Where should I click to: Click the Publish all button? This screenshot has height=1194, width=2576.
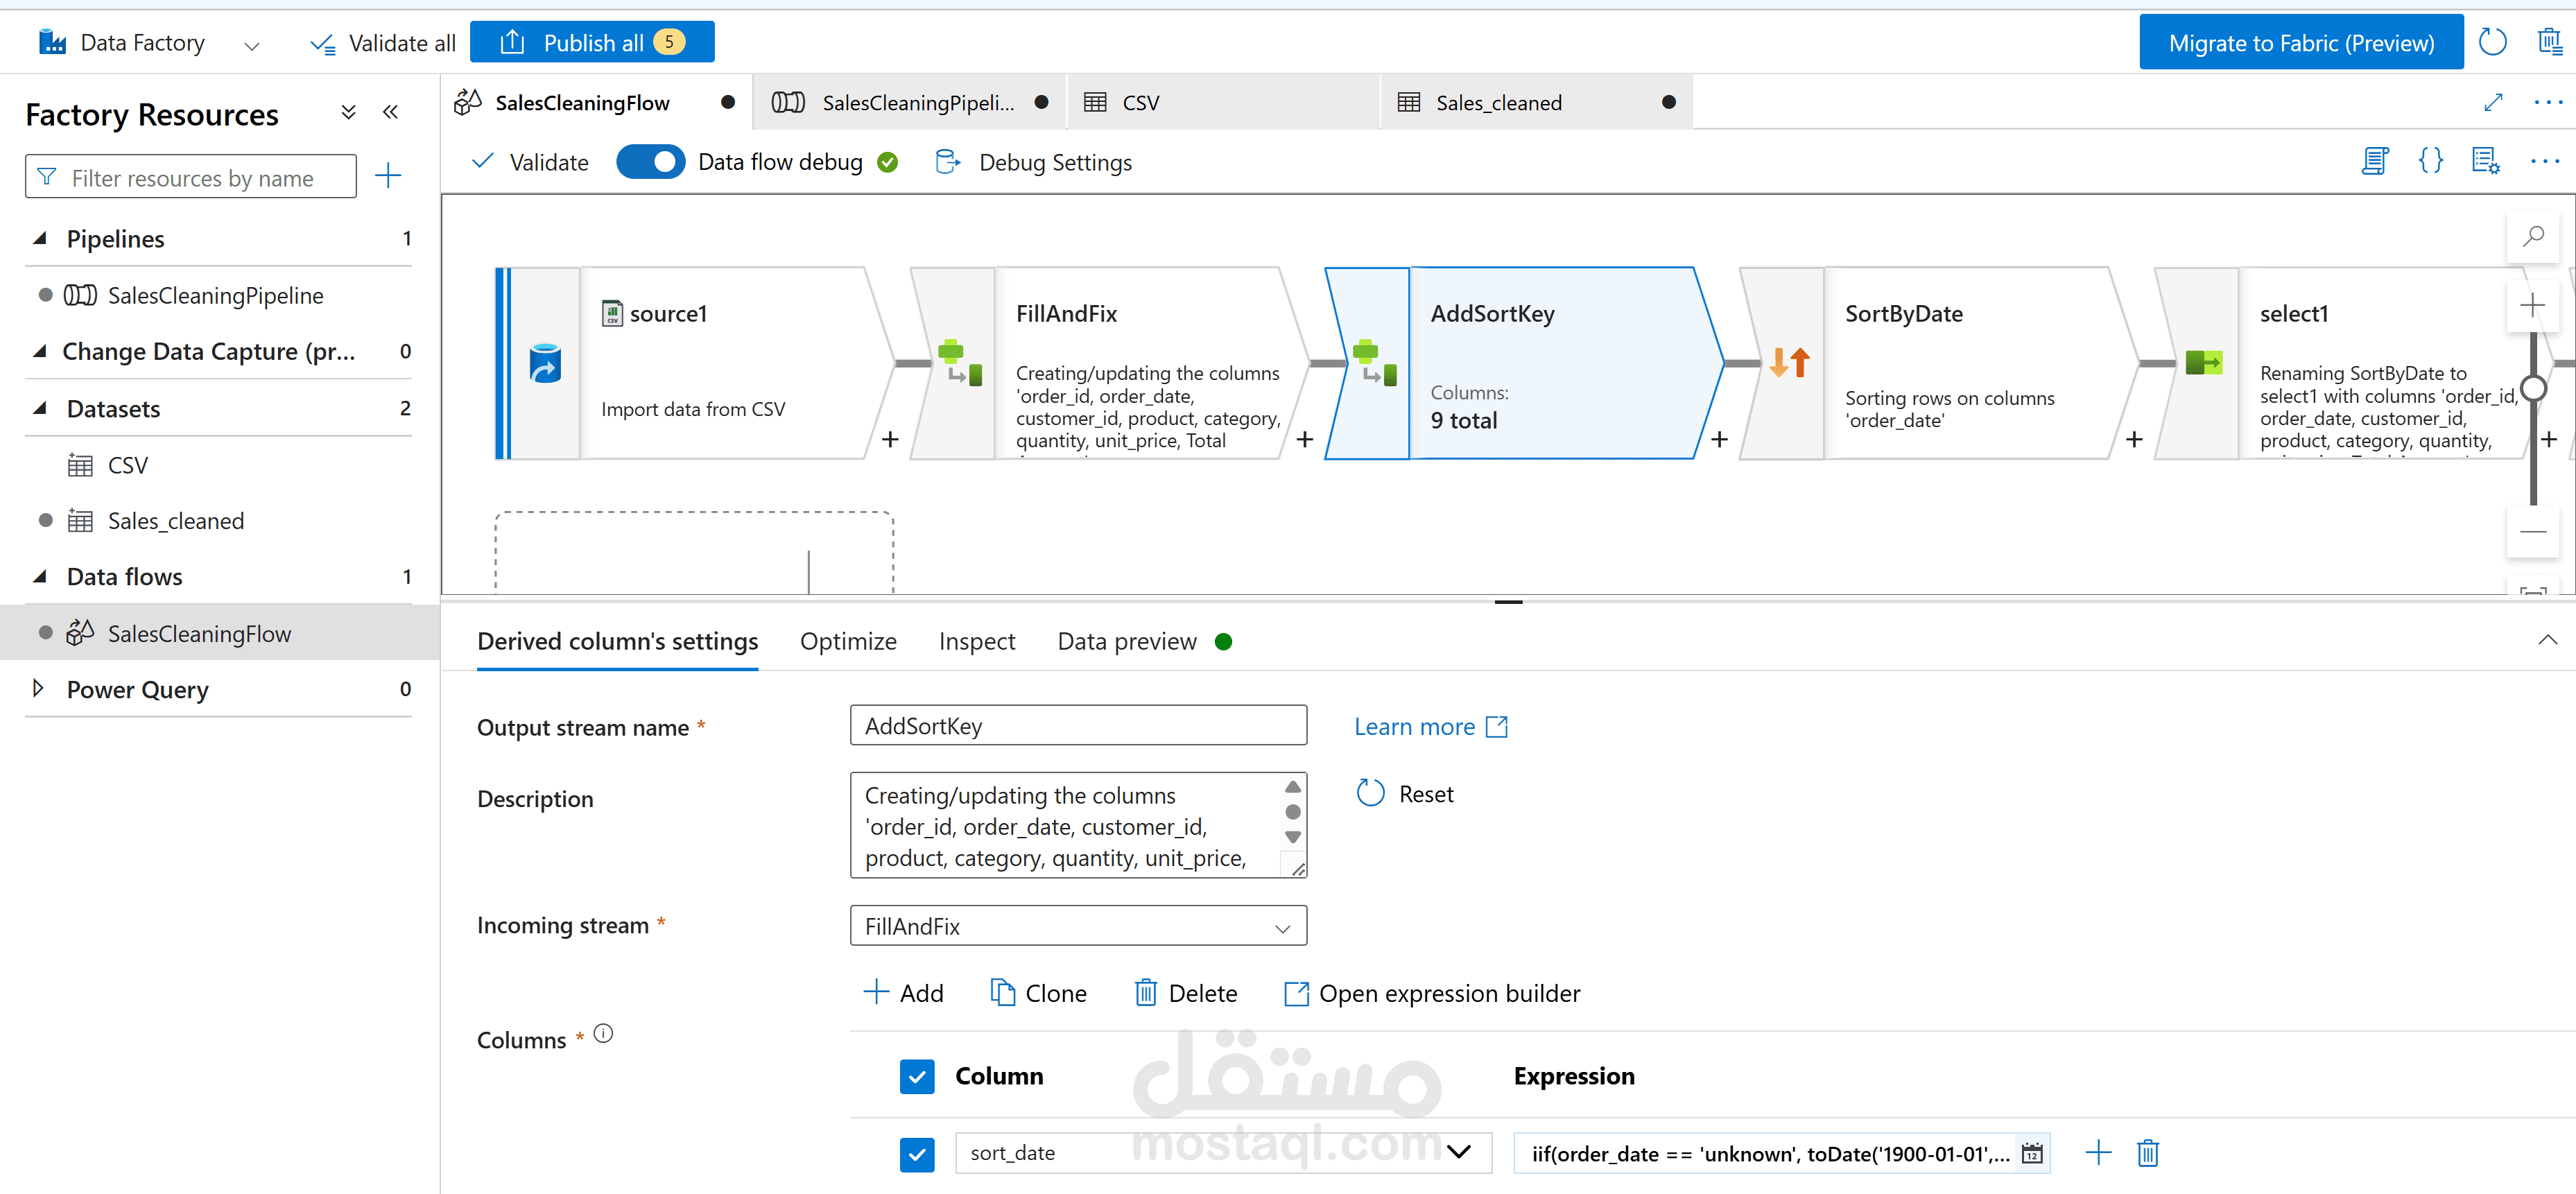click(592, 42)
